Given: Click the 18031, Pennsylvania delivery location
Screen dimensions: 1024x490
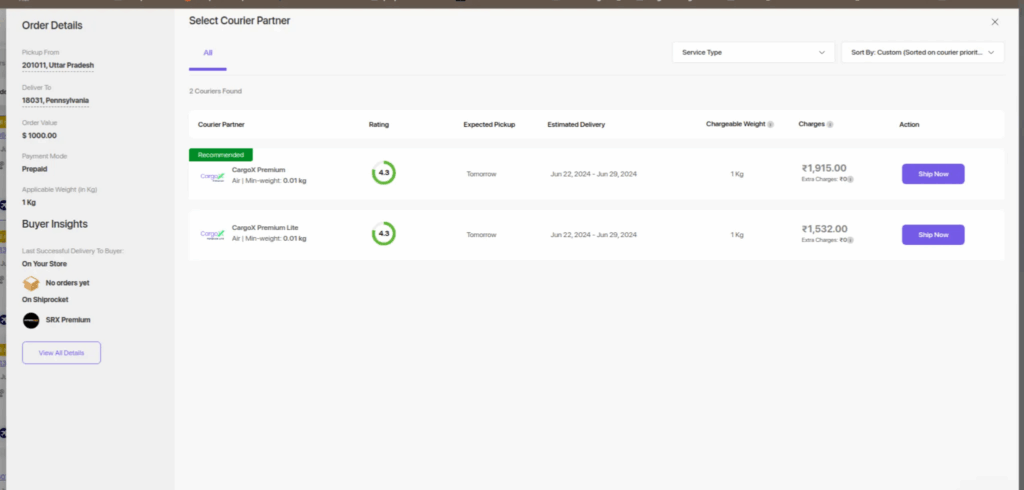Looking at the screenshot, I should (x=56, y=101).
